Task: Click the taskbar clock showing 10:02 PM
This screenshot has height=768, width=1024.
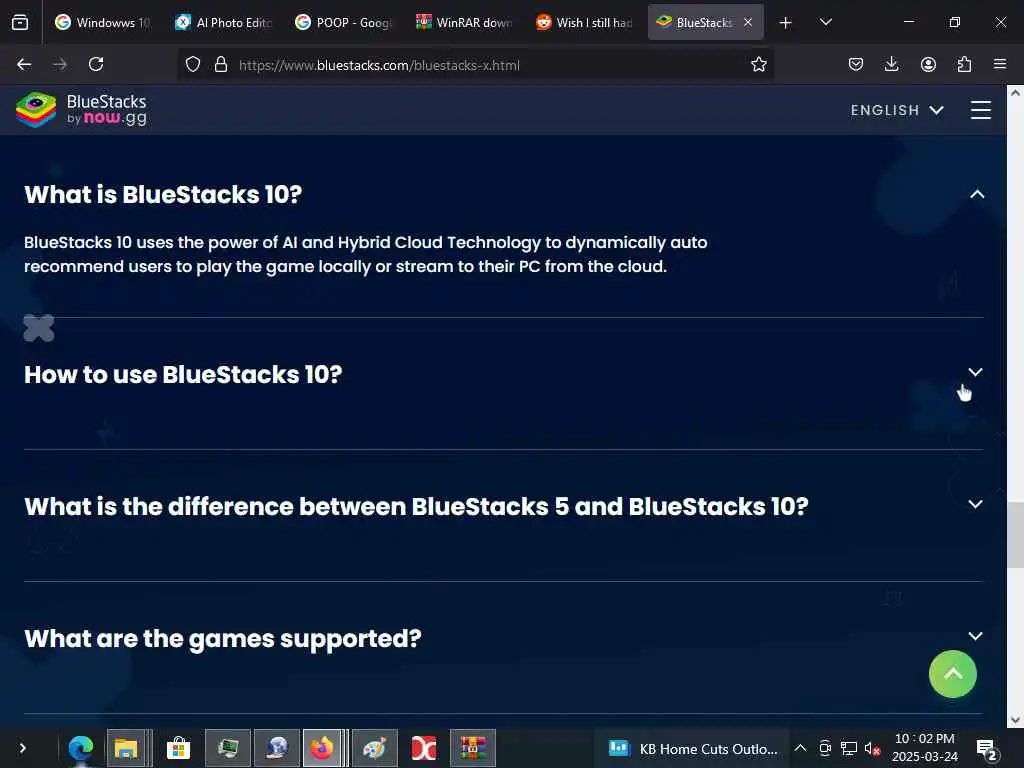Action: [925, 748]
